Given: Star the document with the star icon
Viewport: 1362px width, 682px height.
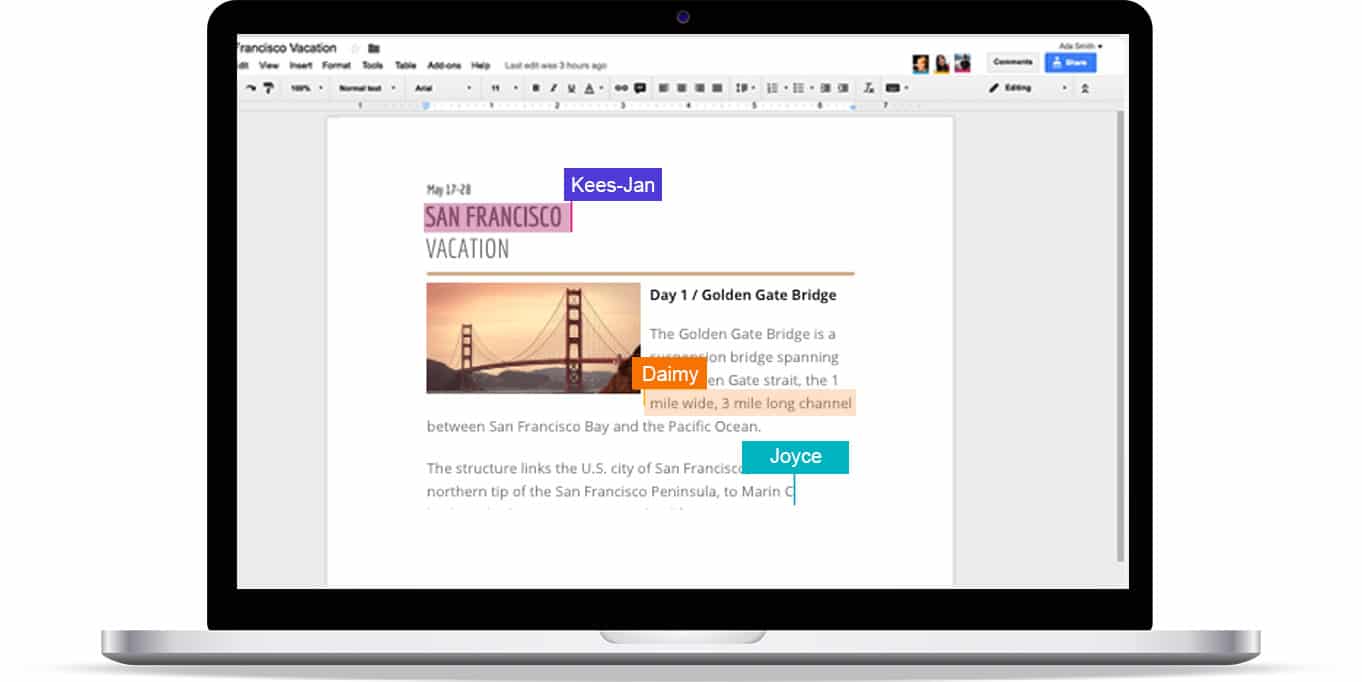Looking at the screenshot, I should tap(354, 48).
